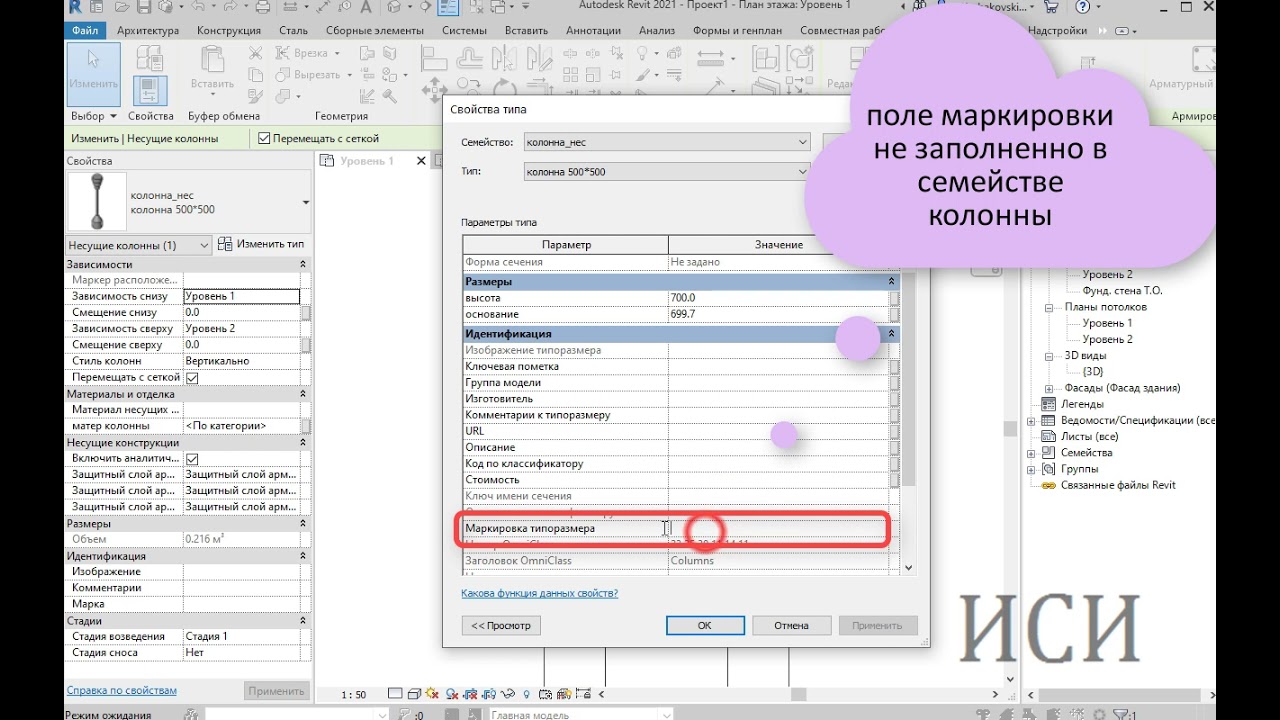The height and width of the screenshot is (720, 1280).
Task: Open the Выбор panel dropdown
Action: (x=94, y=116)
